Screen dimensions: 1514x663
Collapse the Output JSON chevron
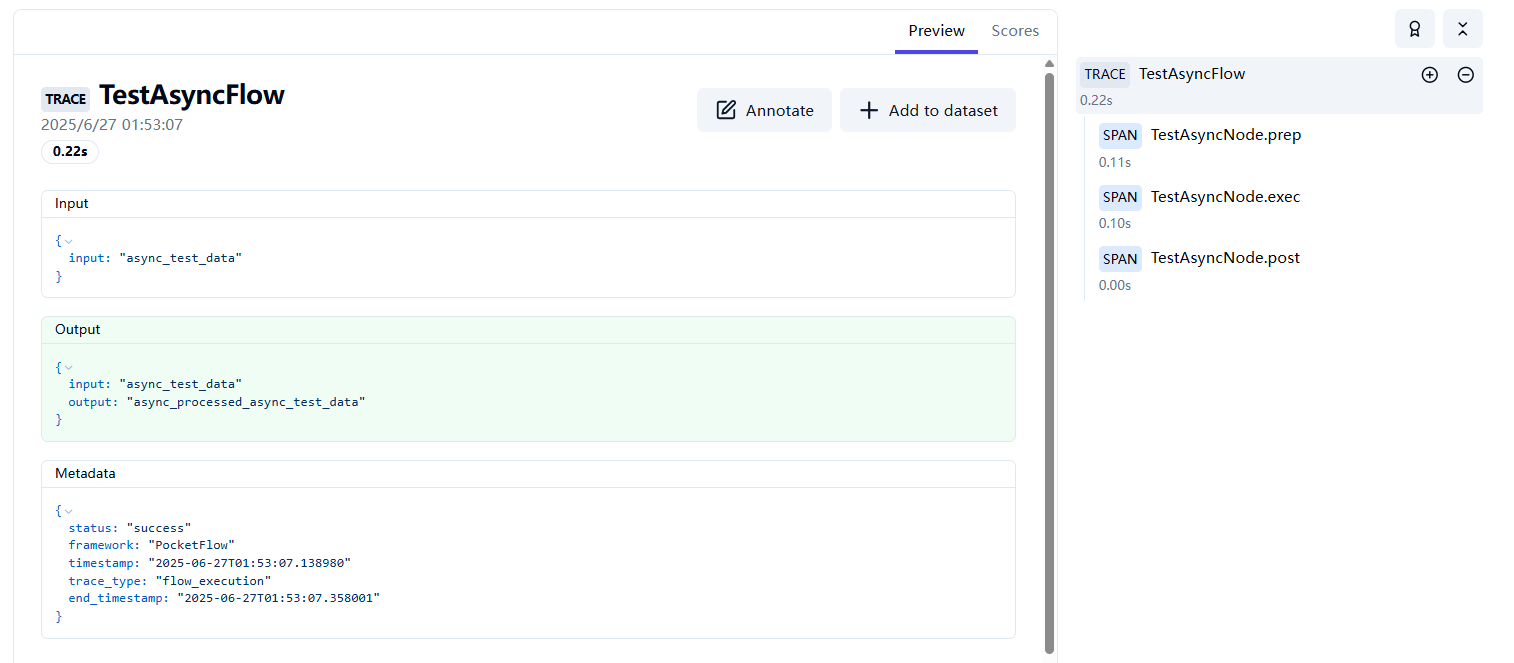(x=68, y=367)
